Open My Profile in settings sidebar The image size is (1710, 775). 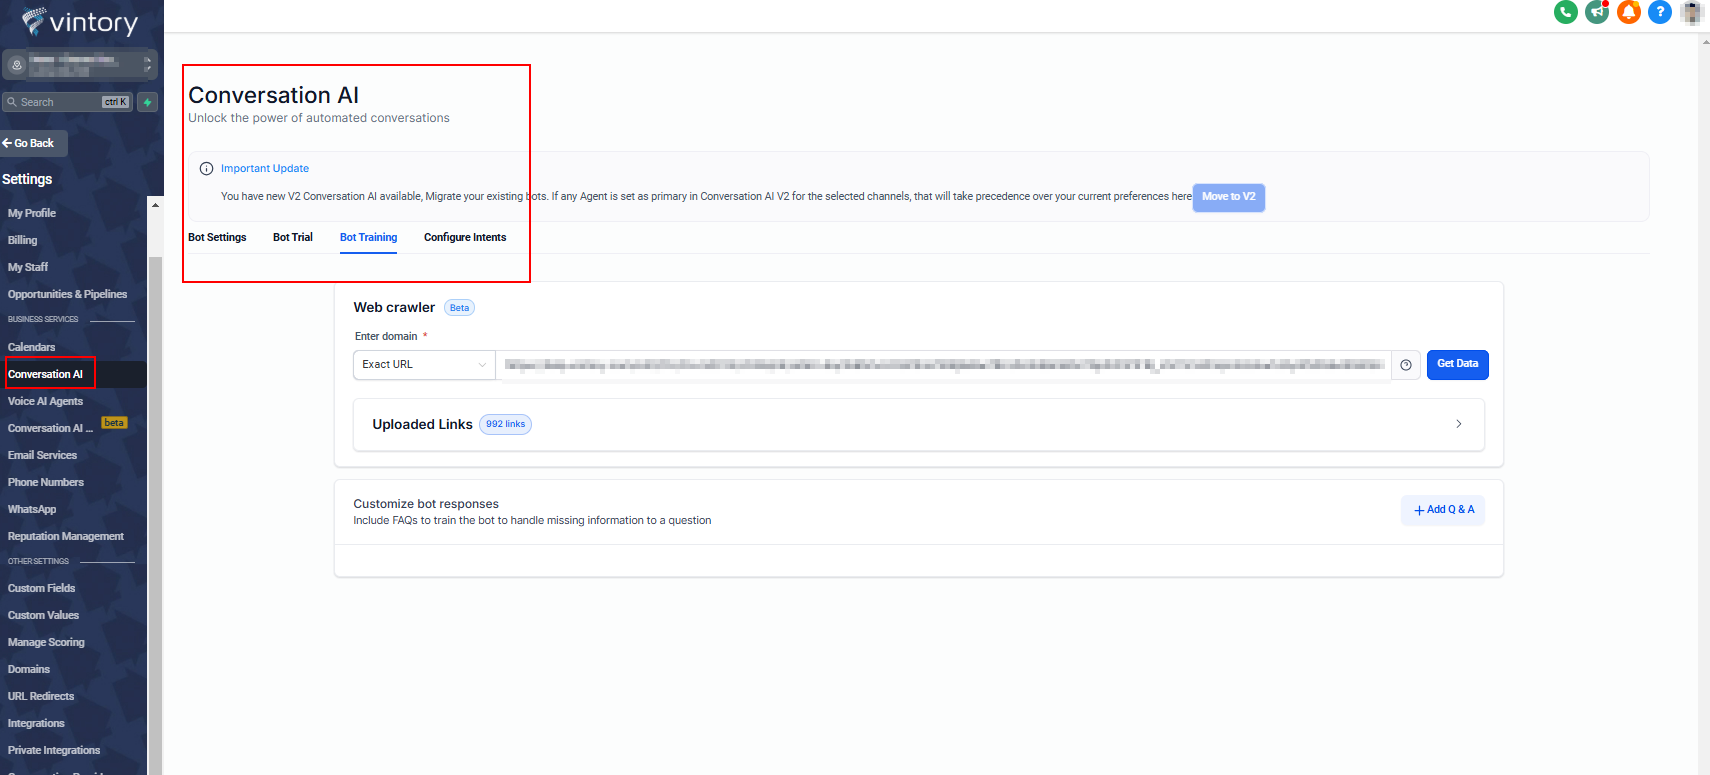click(32, 213)
